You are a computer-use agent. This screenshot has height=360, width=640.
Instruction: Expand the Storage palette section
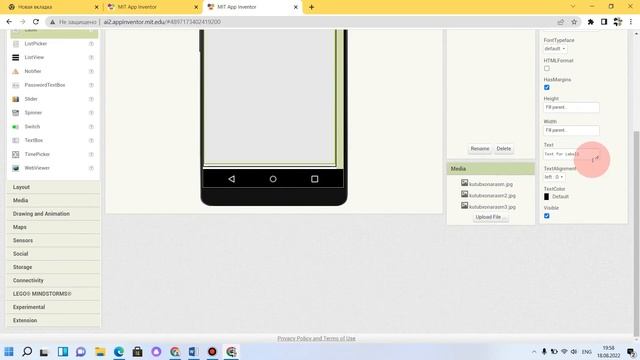(53, 267)
